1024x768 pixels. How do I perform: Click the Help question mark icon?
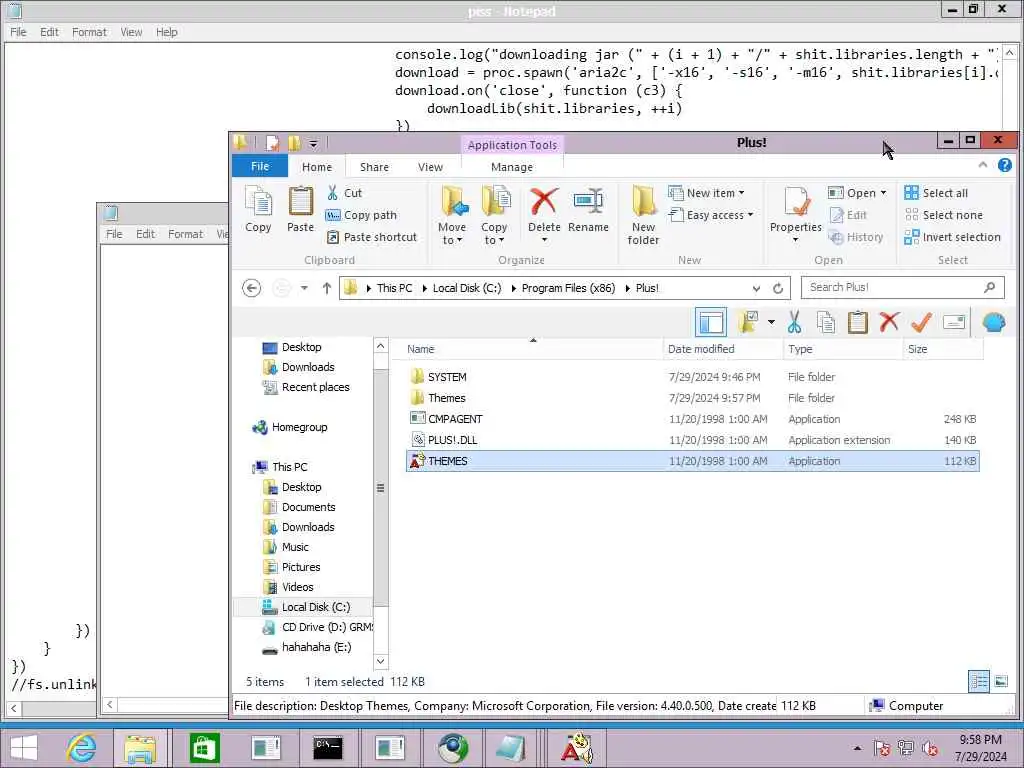click(x=1004, y=166)
